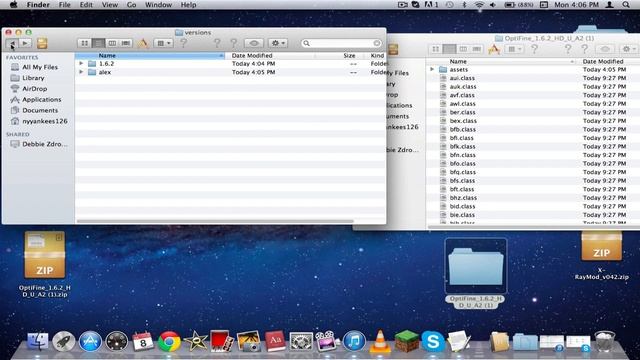640x360 pixels.
Task: Select Debbie Zdro... shared computer
Action: 44,144
